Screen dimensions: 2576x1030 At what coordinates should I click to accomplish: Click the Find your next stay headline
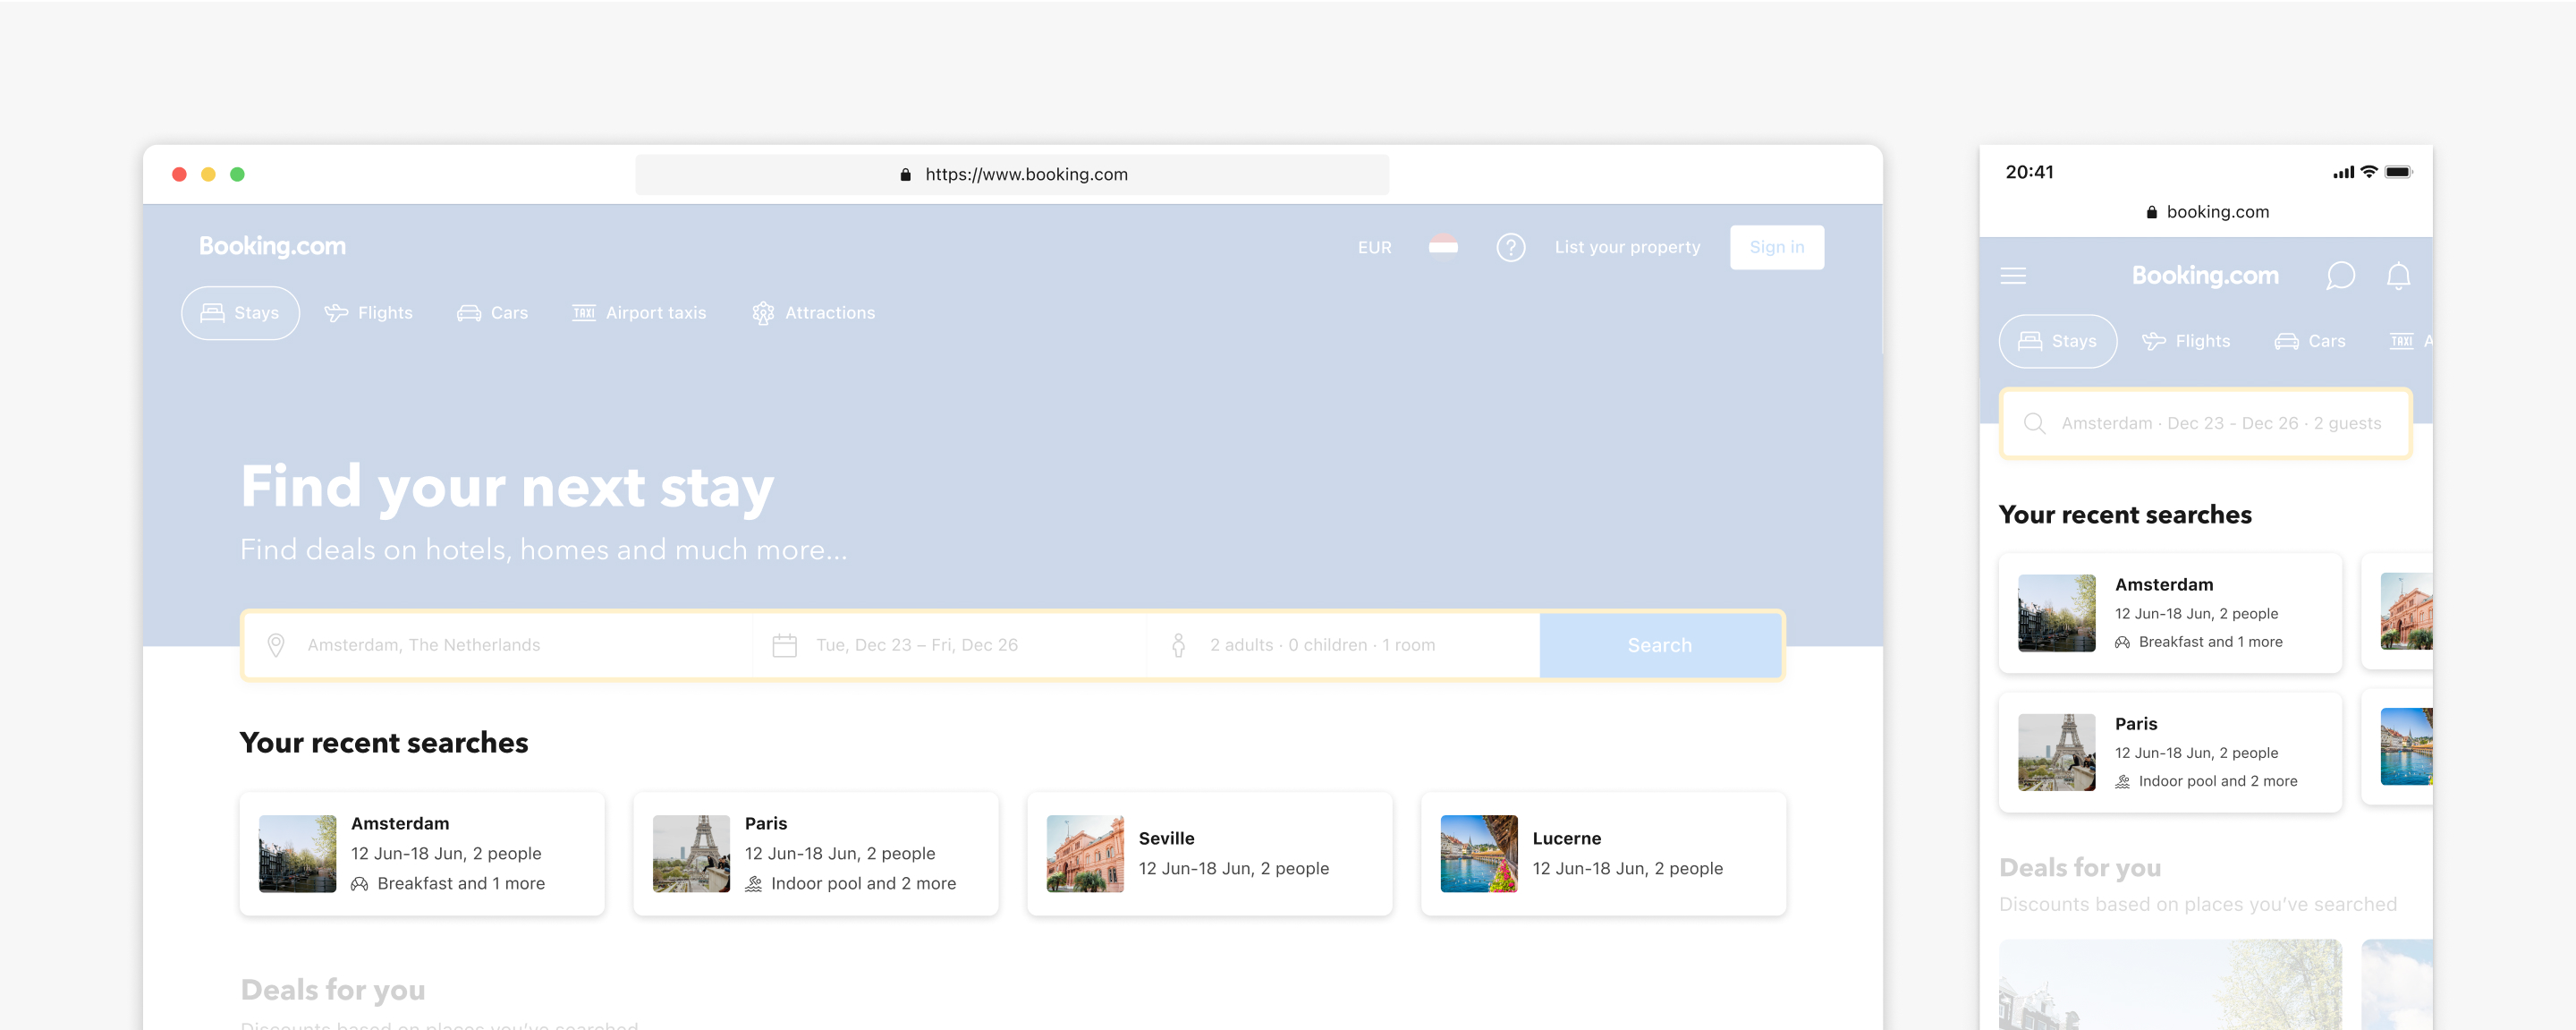507,487
